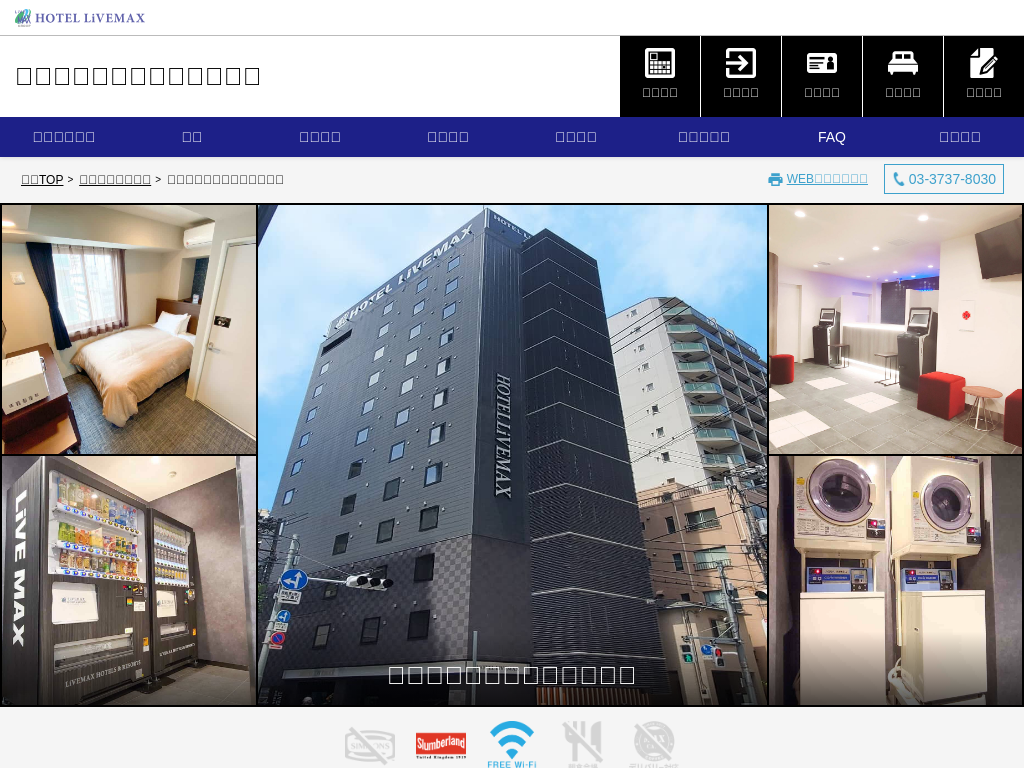Open the laundry machines photo
Image resolution: width=1024 pixels, height=768 pixels.
coord(895,580)
